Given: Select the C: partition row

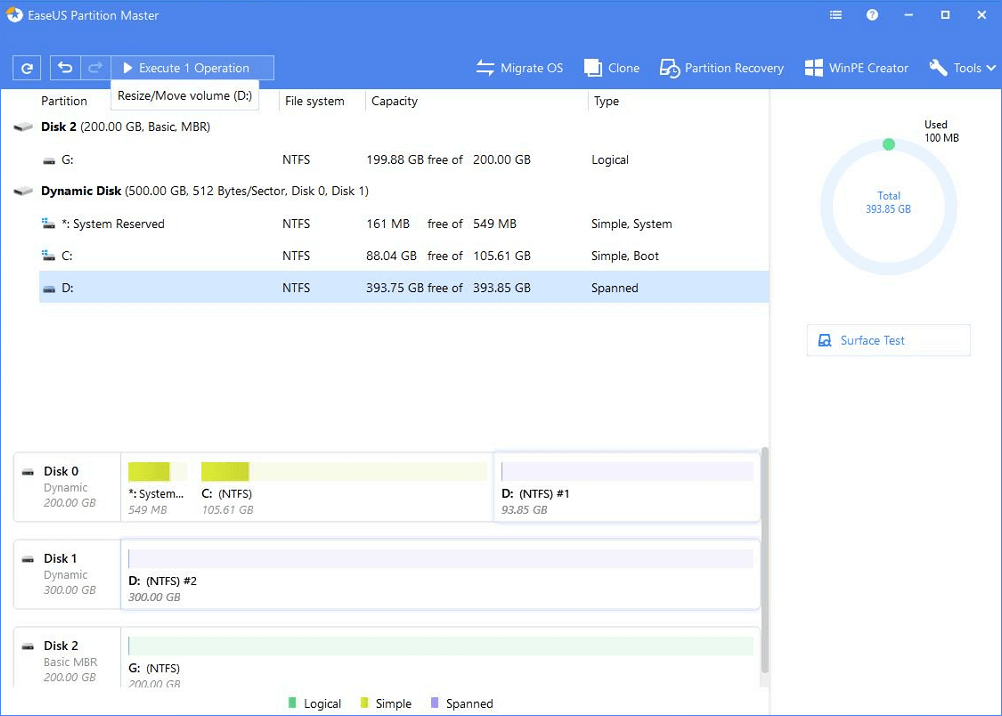Looking at the screenshot, I should (400, 256).
